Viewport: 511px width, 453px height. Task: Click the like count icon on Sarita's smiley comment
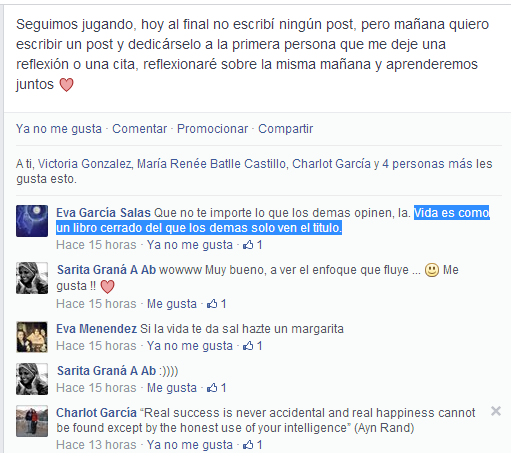coord(216,388)
